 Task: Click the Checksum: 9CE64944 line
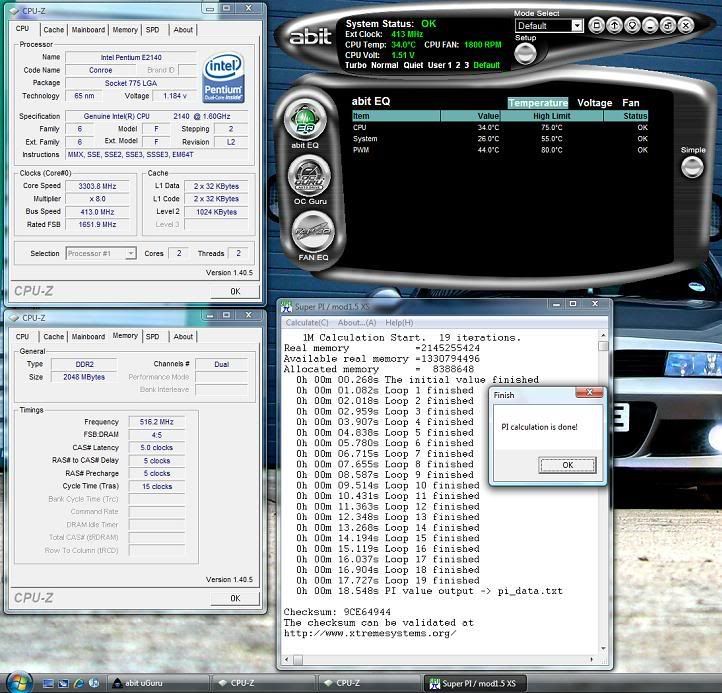coord(337,612)
